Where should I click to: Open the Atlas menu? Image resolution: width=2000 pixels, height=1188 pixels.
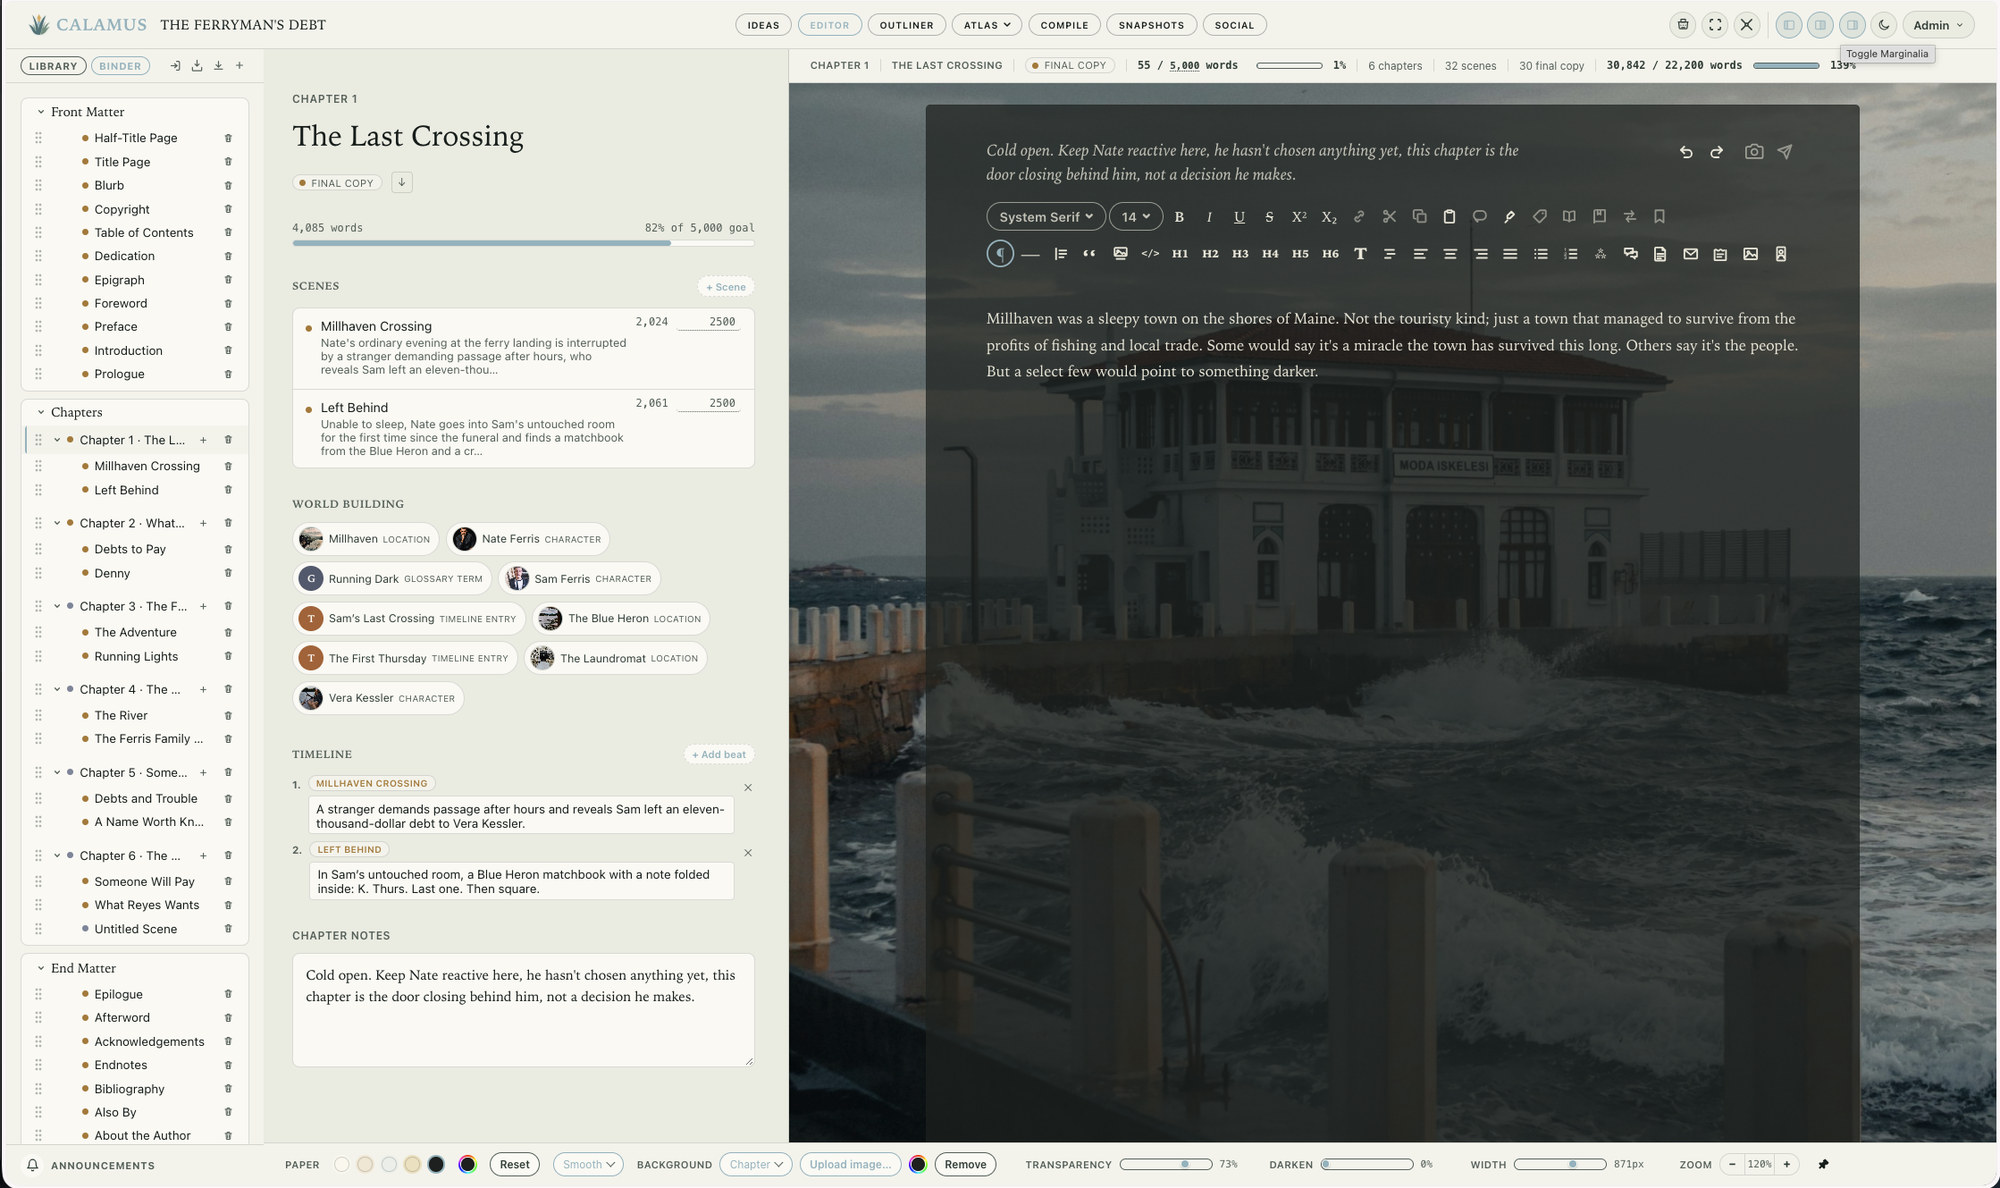tap(987, 25)
